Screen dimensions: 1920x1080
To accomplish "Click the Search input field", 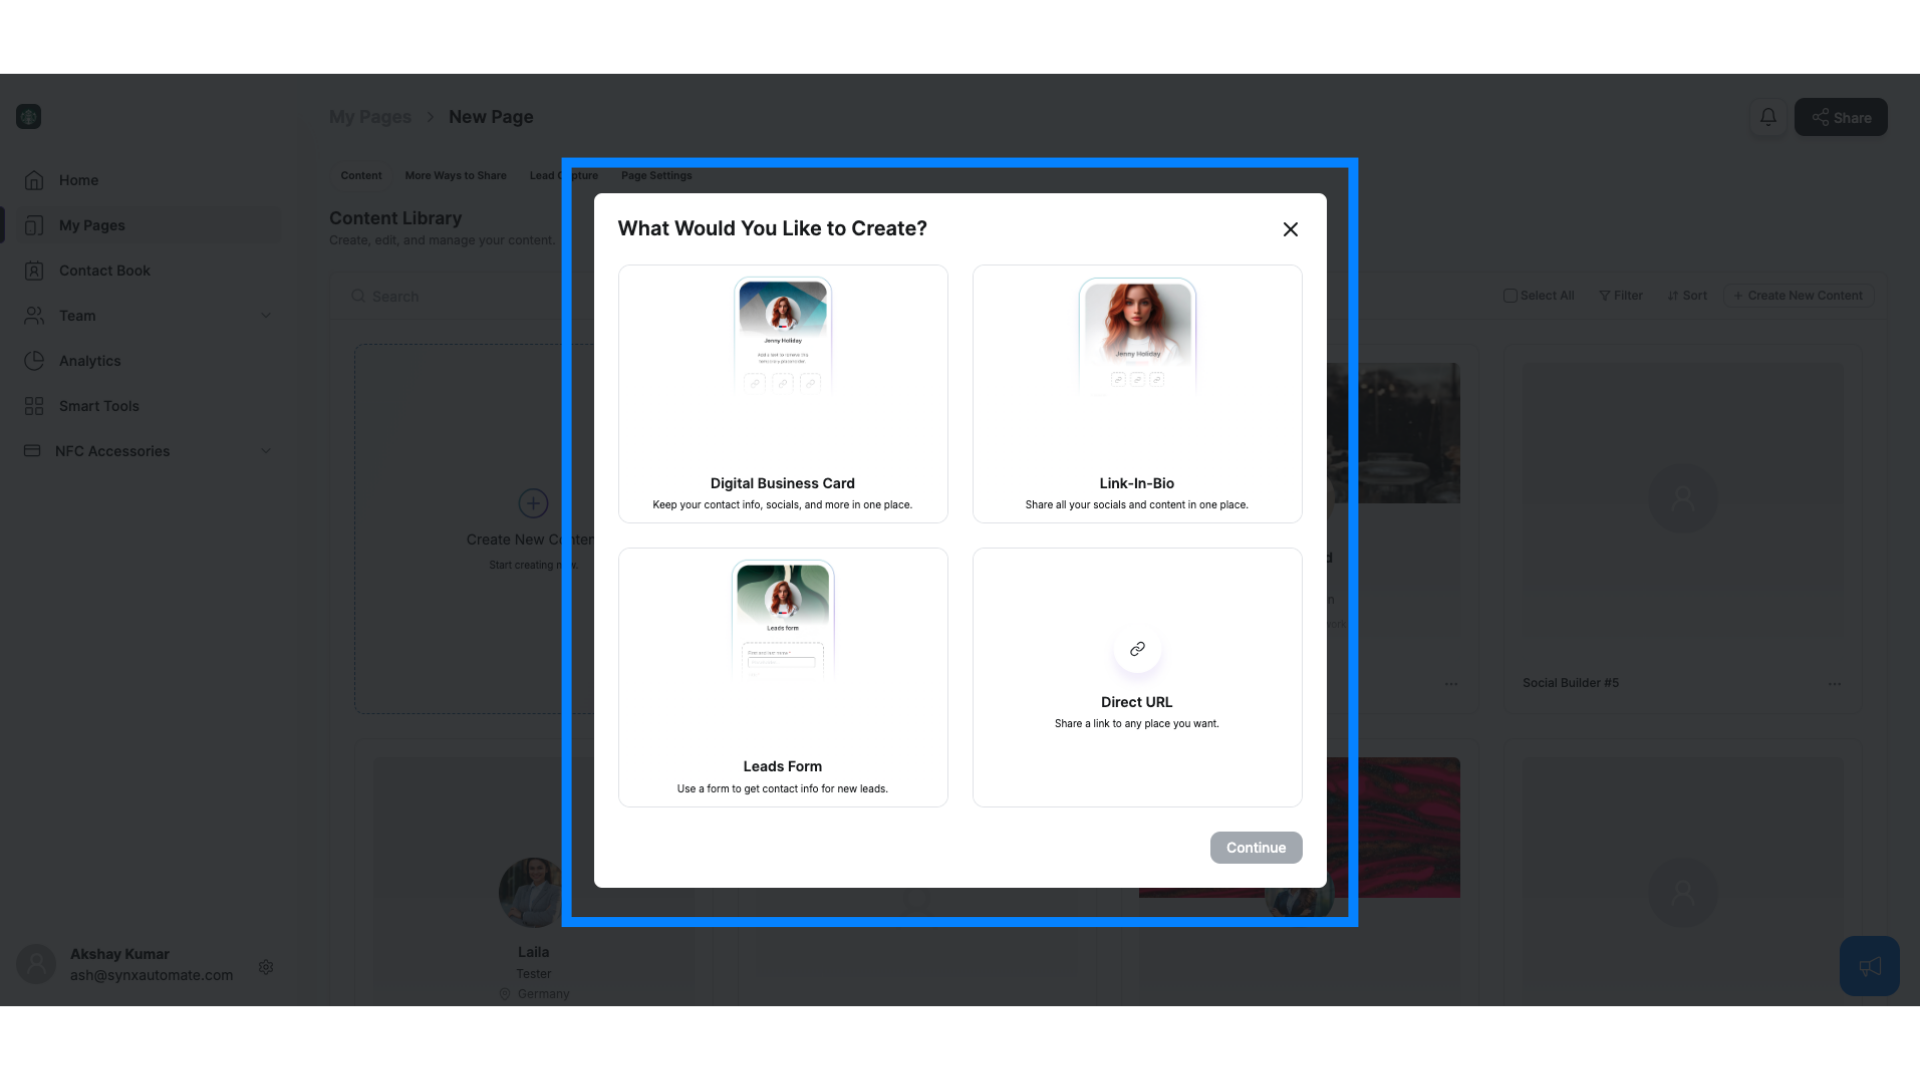I will [394, 295].
